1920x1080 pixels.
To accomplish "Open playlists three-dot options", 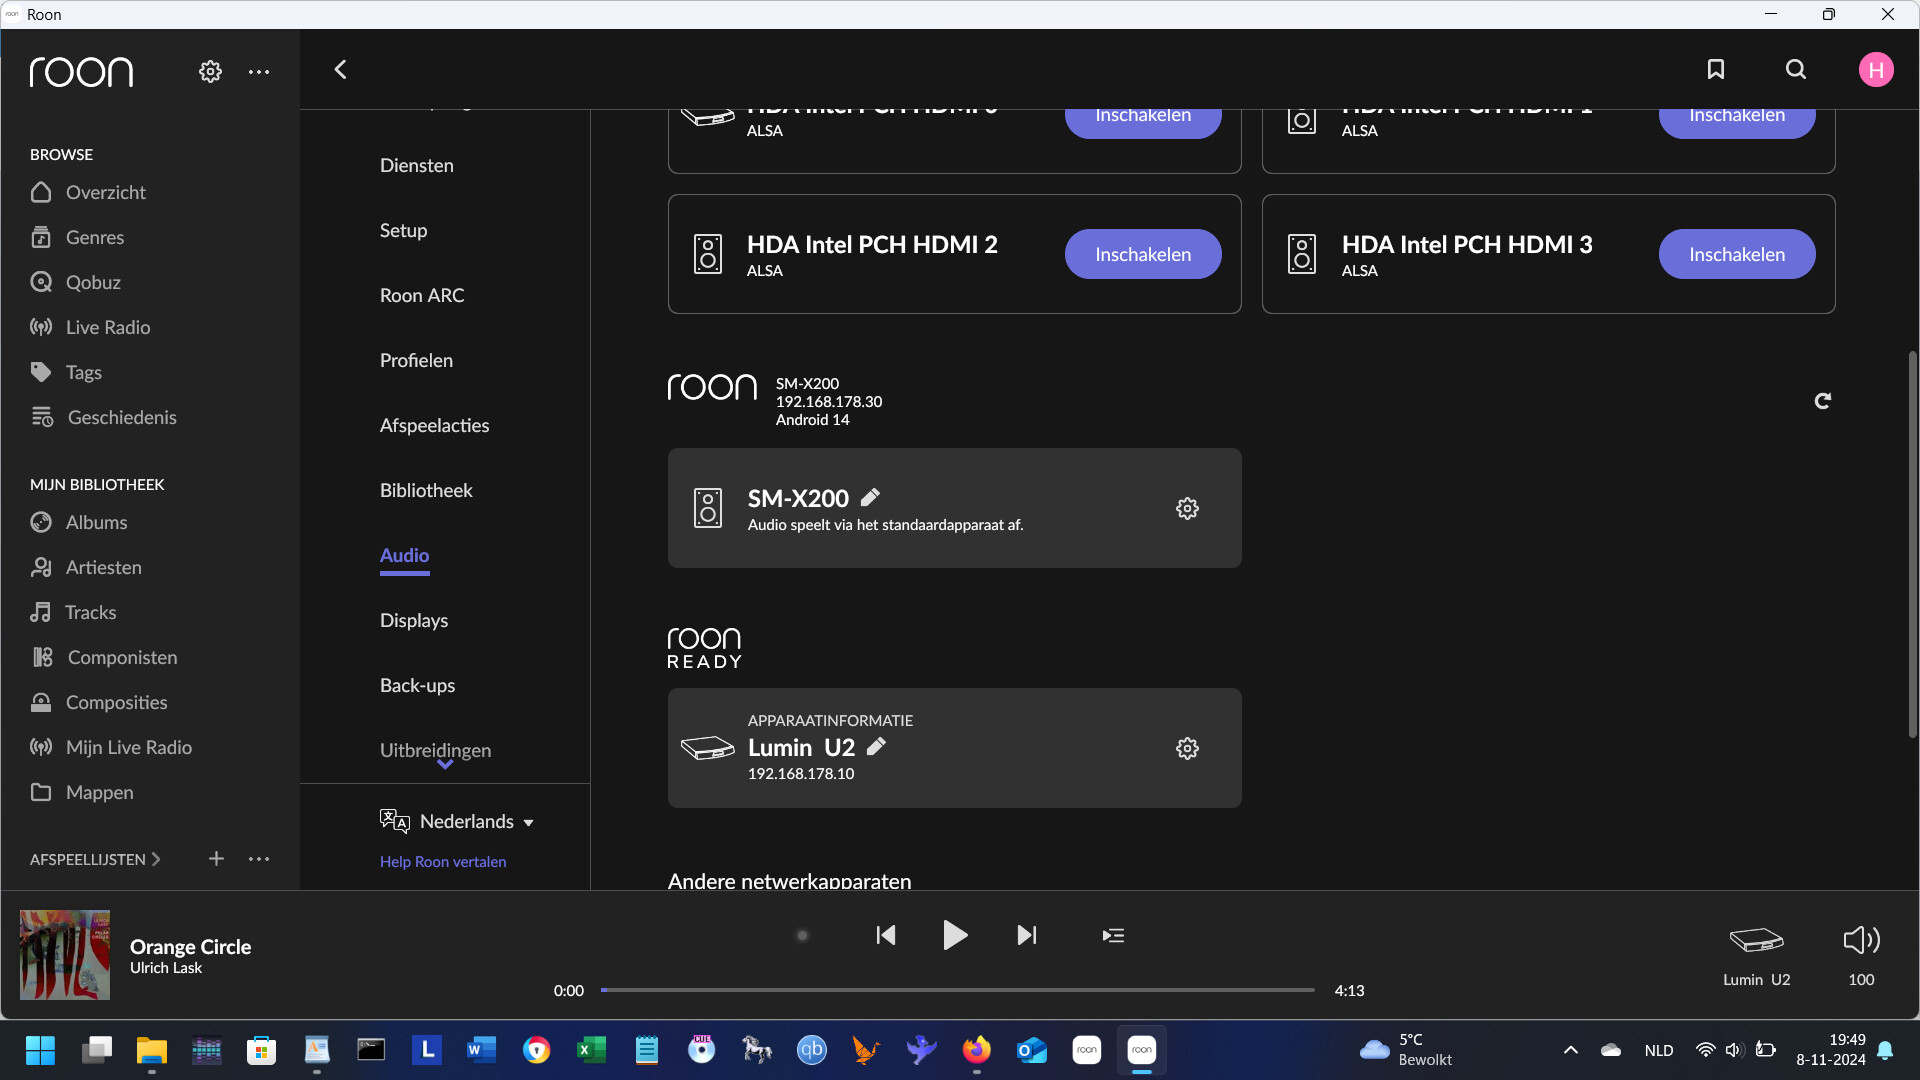I will [x=259, y=859].
